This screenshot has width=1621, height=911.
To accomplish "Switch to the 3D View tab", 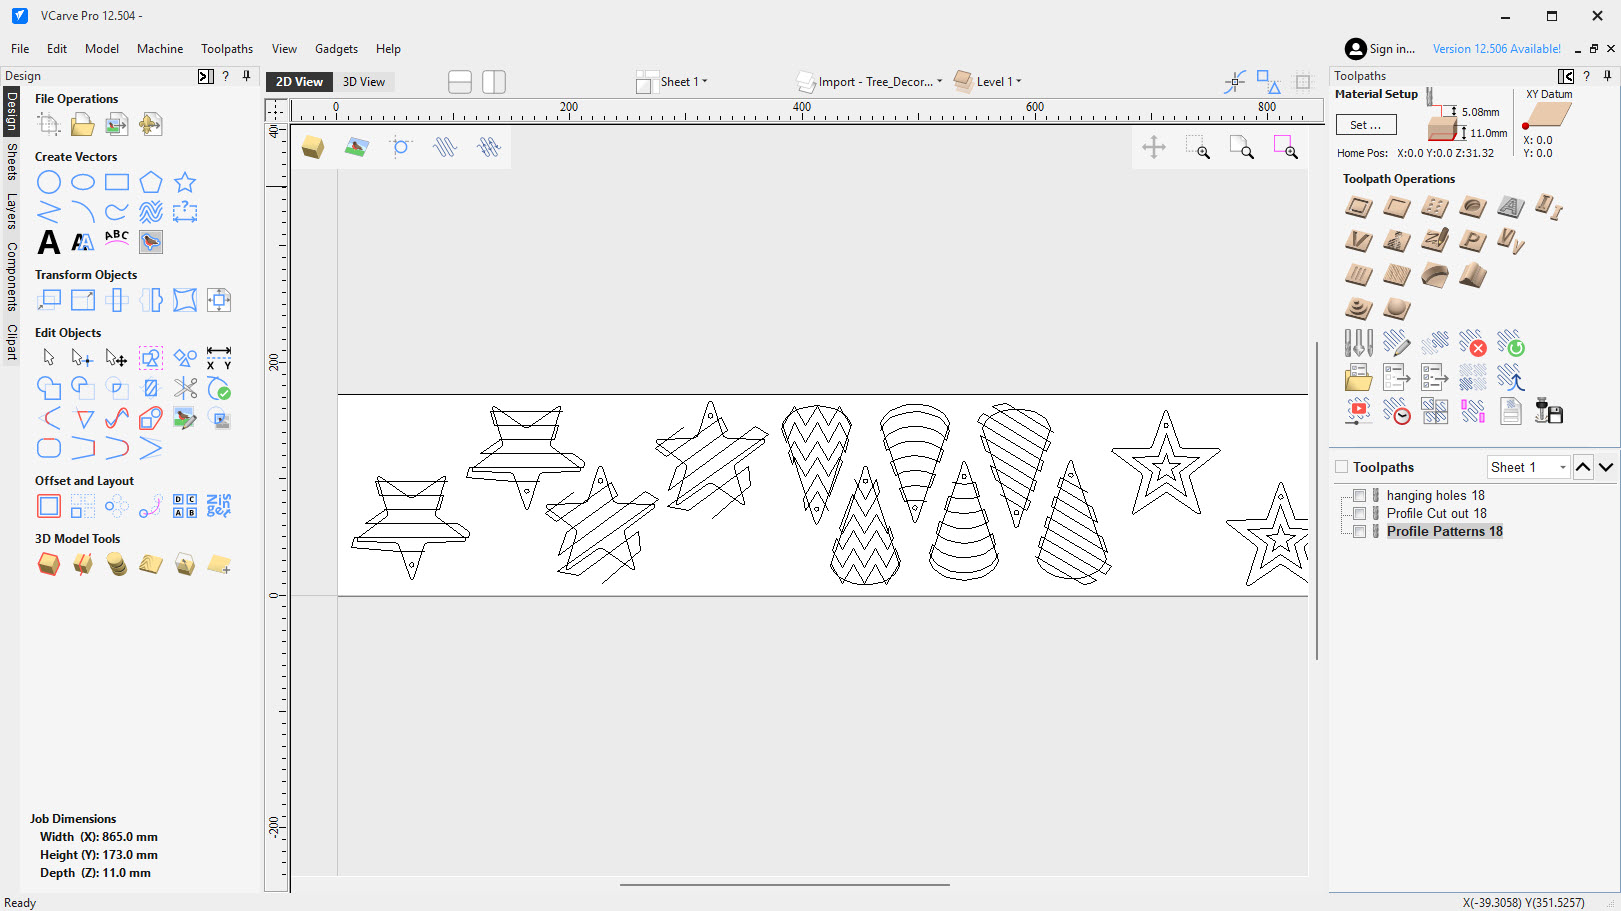I will pyautogui.click(x=364, y=81).
